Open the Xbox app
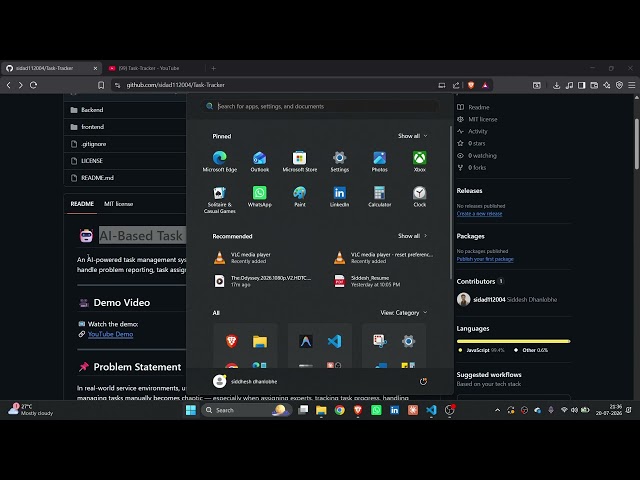 click(x=420, y=161)
